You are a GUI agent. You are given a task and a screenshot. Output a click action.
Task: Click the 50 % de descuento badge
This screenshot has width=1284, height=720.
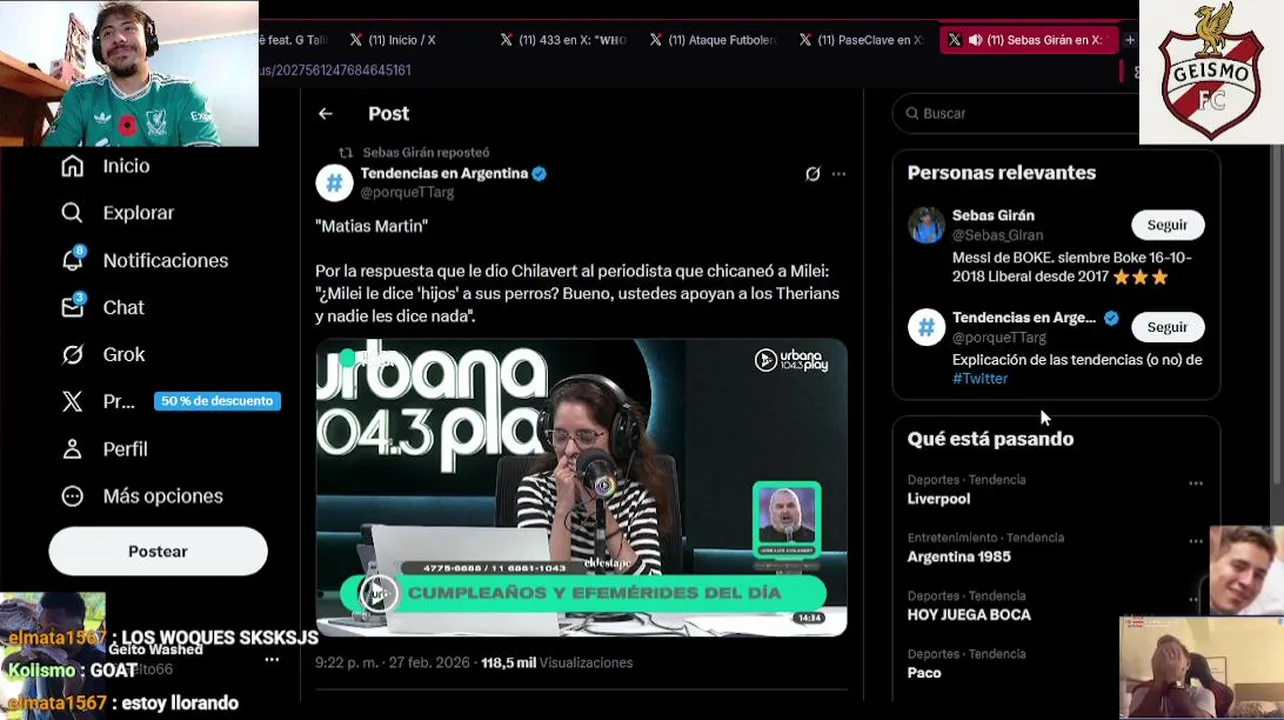(217, 401)
